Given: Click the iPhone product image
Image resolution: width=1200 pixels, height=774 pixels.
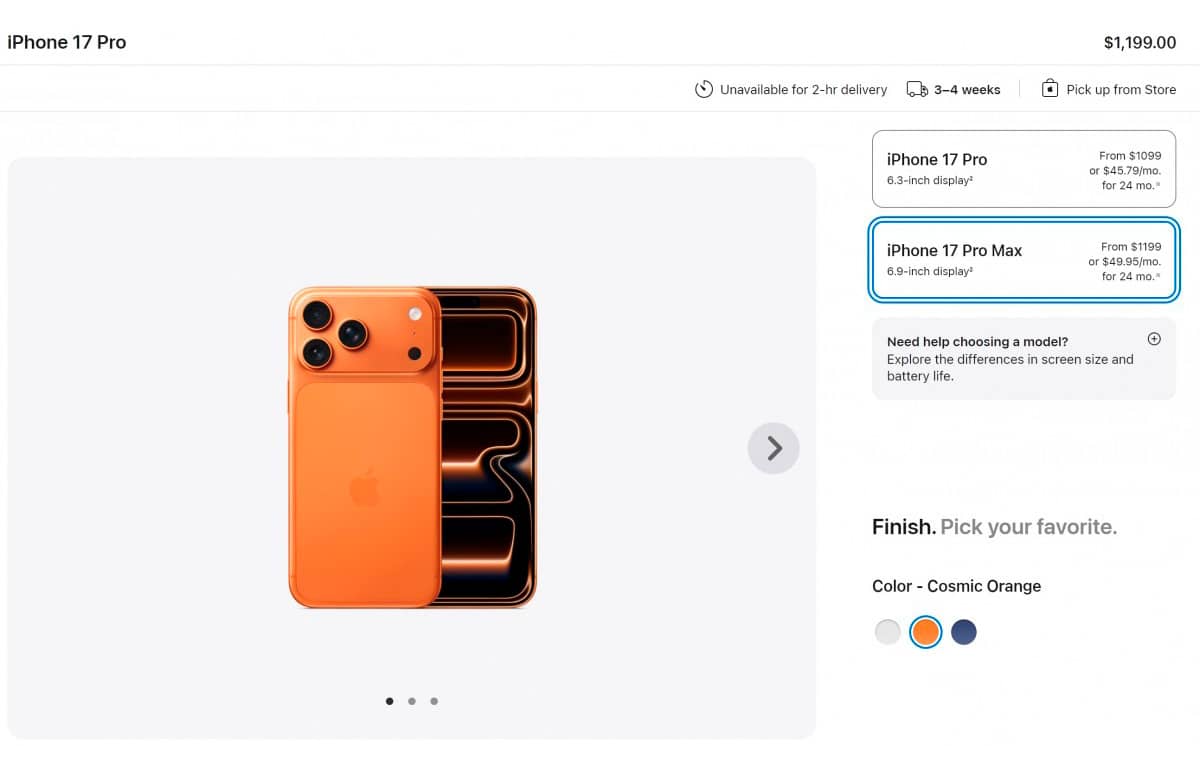Looking at the screenshot, I should coord(412,447).
